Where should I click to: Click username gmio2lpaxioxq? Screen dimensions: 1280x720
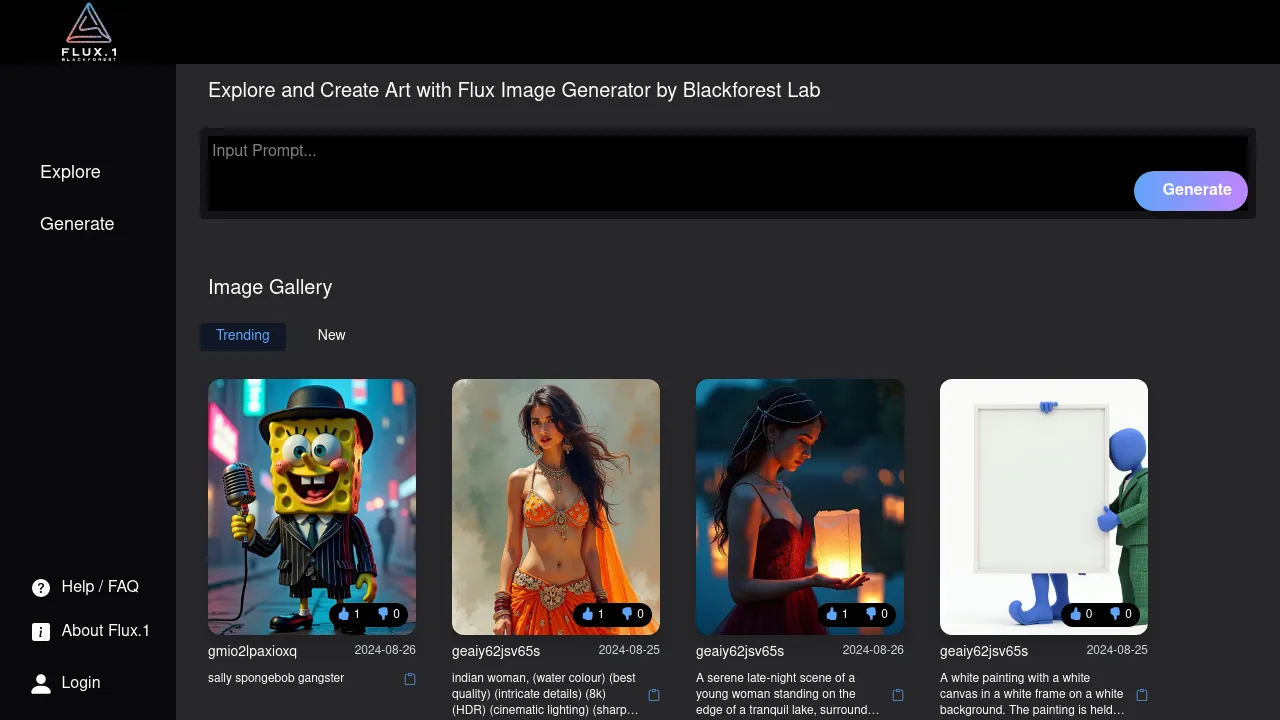click(x=252, y=652)
